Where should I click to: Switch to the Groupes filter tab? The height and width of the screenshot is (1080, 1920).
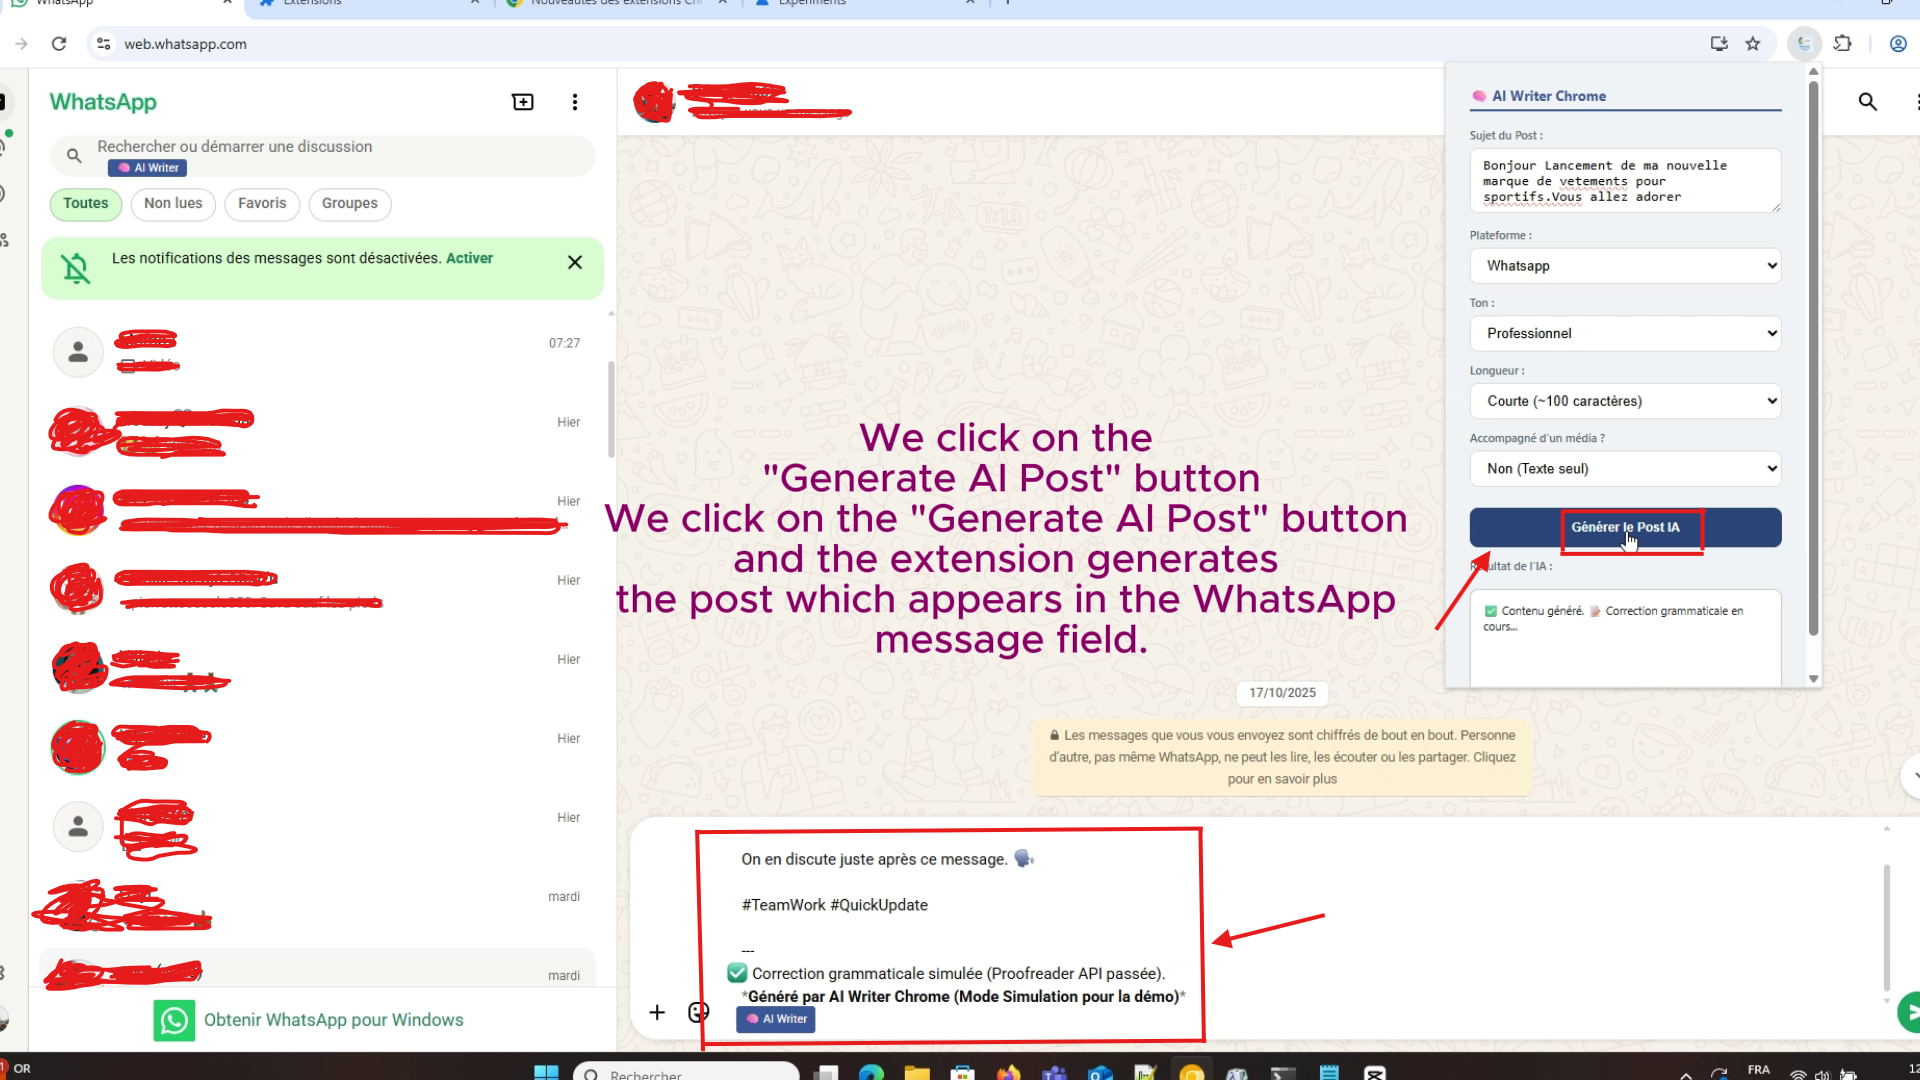point(349,204)
